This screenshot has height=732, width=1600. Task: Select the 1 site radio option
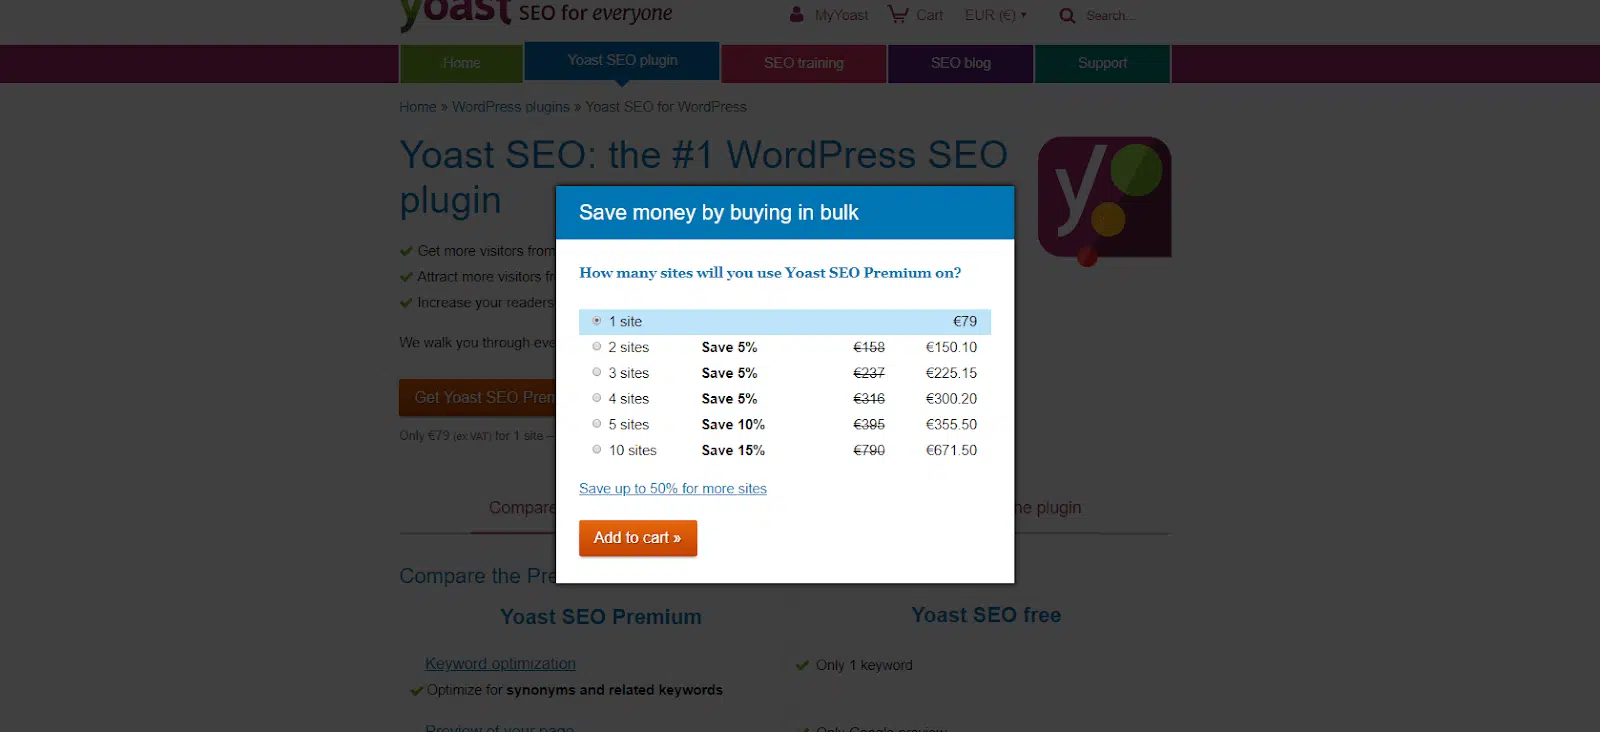tap(597, 321)
